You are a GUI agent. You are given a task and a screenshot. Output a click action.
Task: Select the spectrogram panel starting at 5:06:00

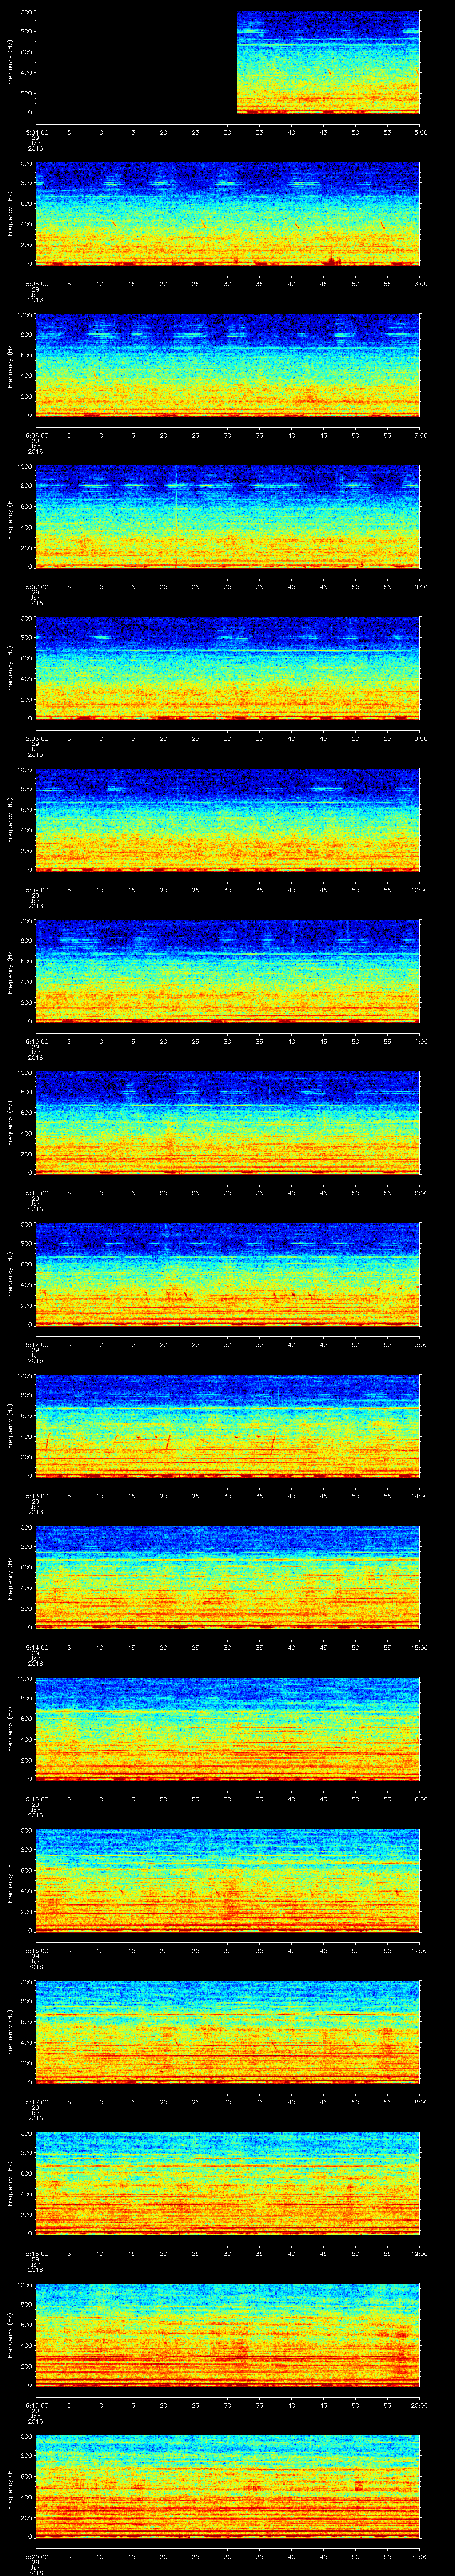pos(228,365)
